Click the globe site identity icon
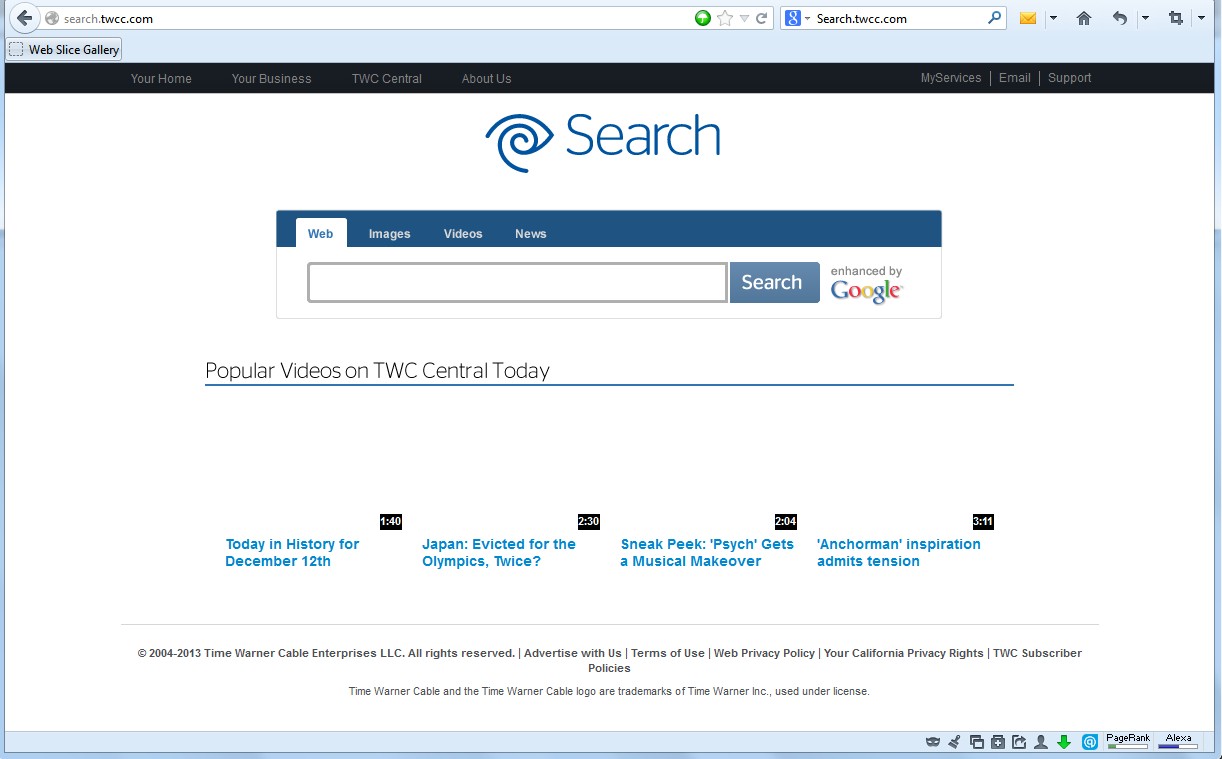The height and width of the screenshot is (759, 1222). [x=53, y=18]
